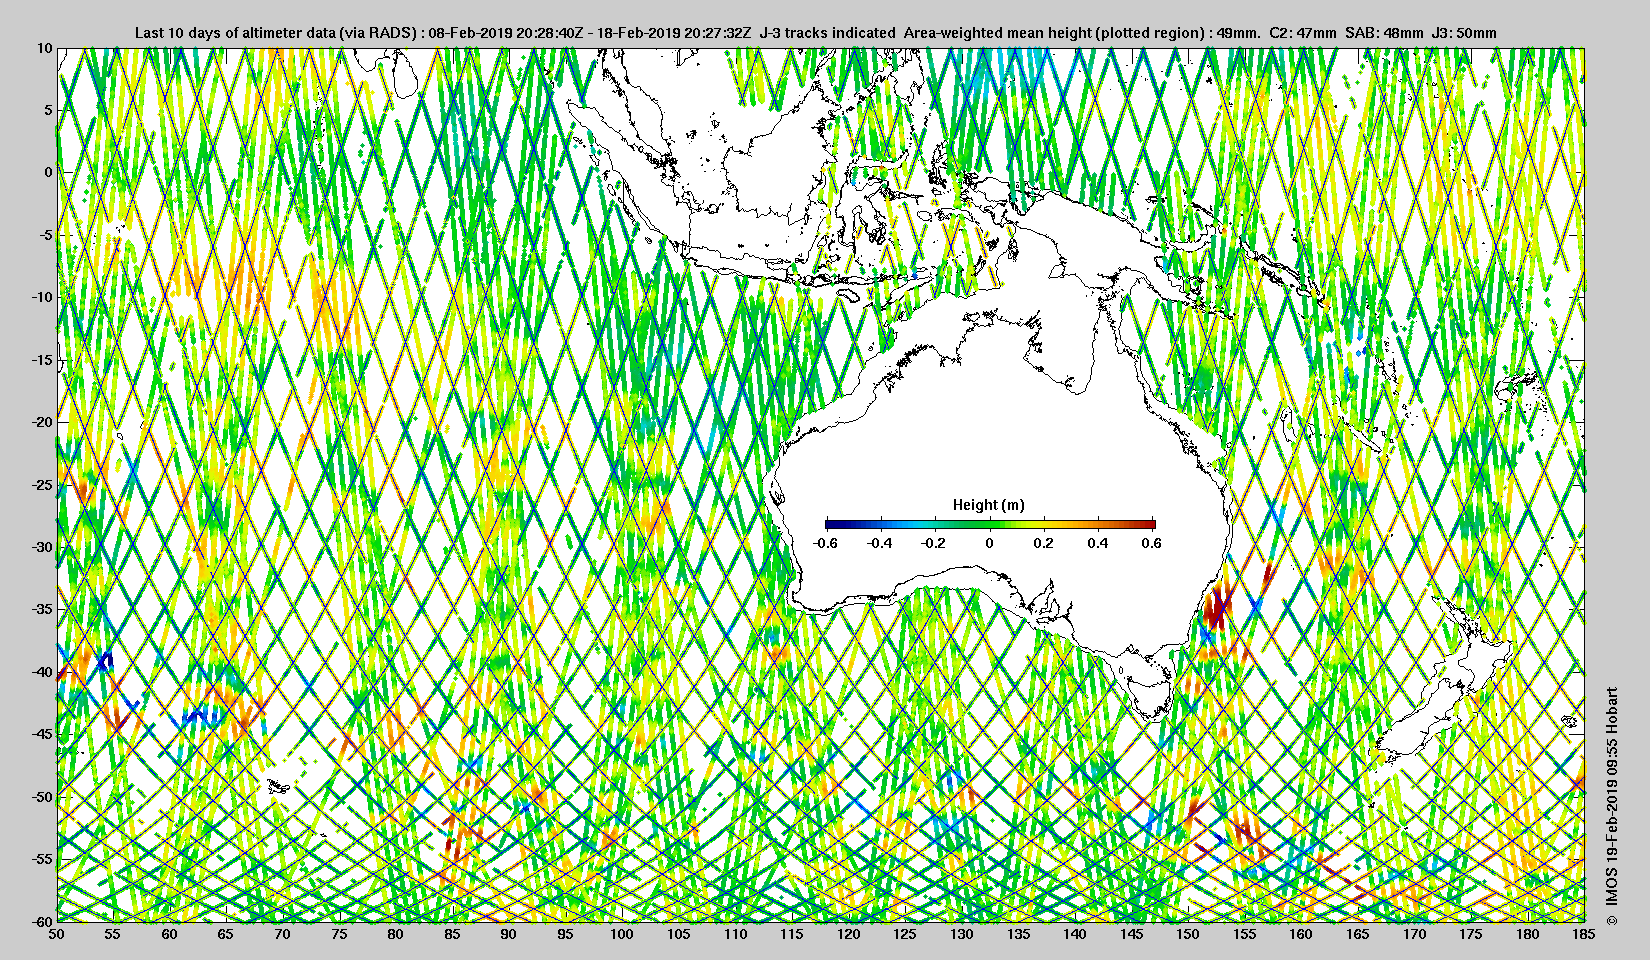Click latitude axis label "-45"

pyautogui.click(x=41, y=734)
